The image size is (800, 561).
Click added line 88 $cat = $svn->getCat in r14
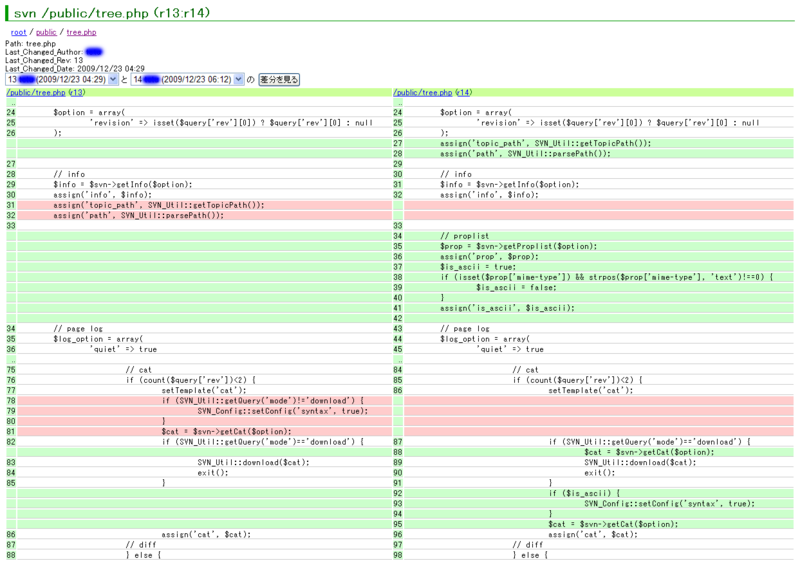[649, 452]
